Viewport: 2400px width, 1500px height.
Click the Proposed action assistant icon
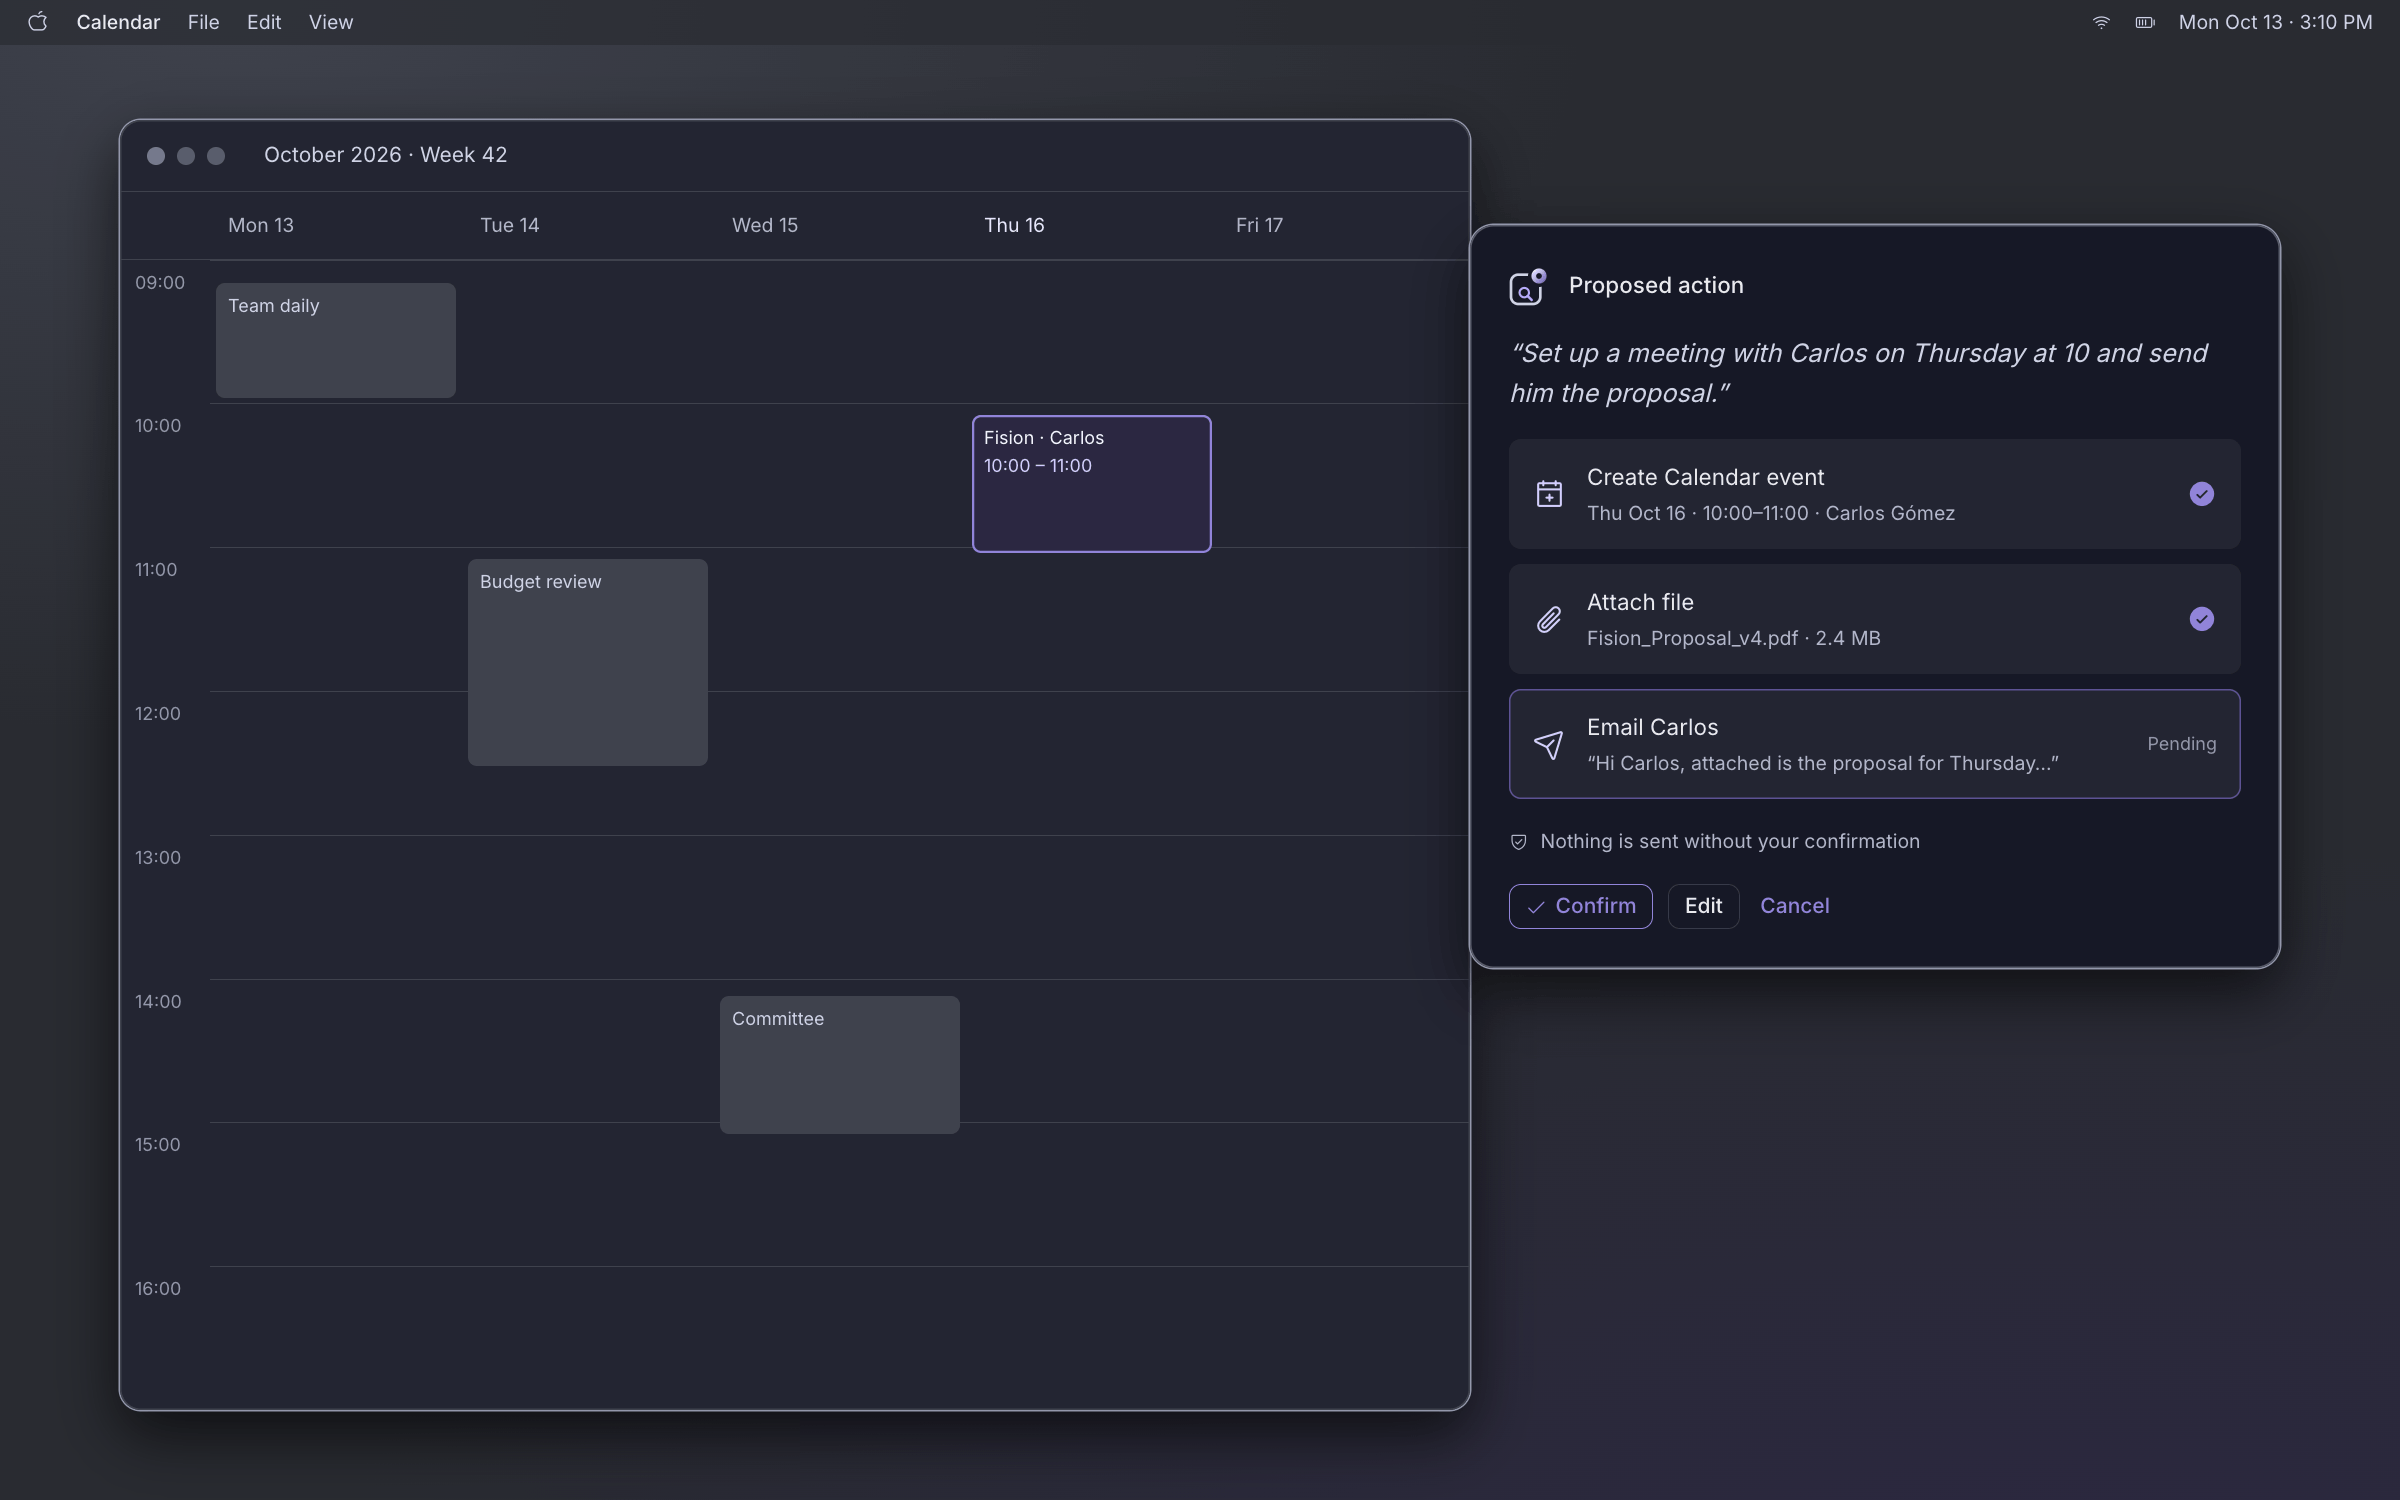click(1527, 287)
